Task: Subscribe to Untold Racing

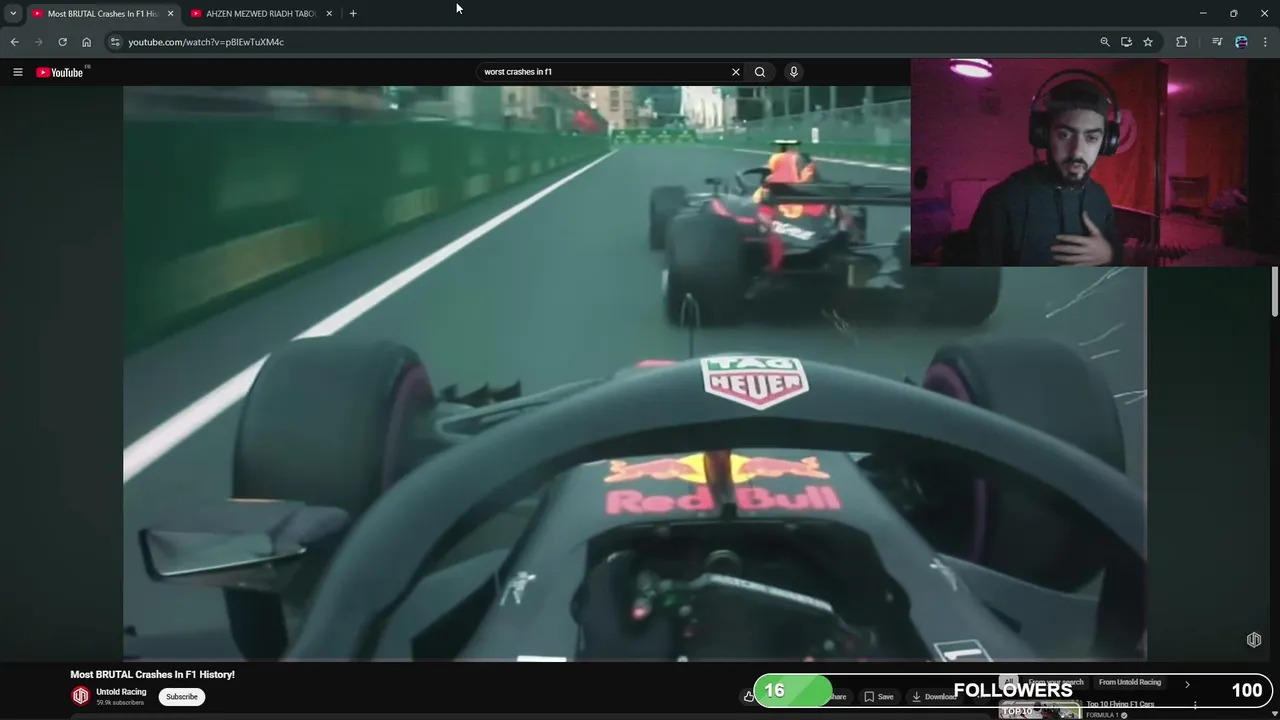Action: click(x=182, y=697)
